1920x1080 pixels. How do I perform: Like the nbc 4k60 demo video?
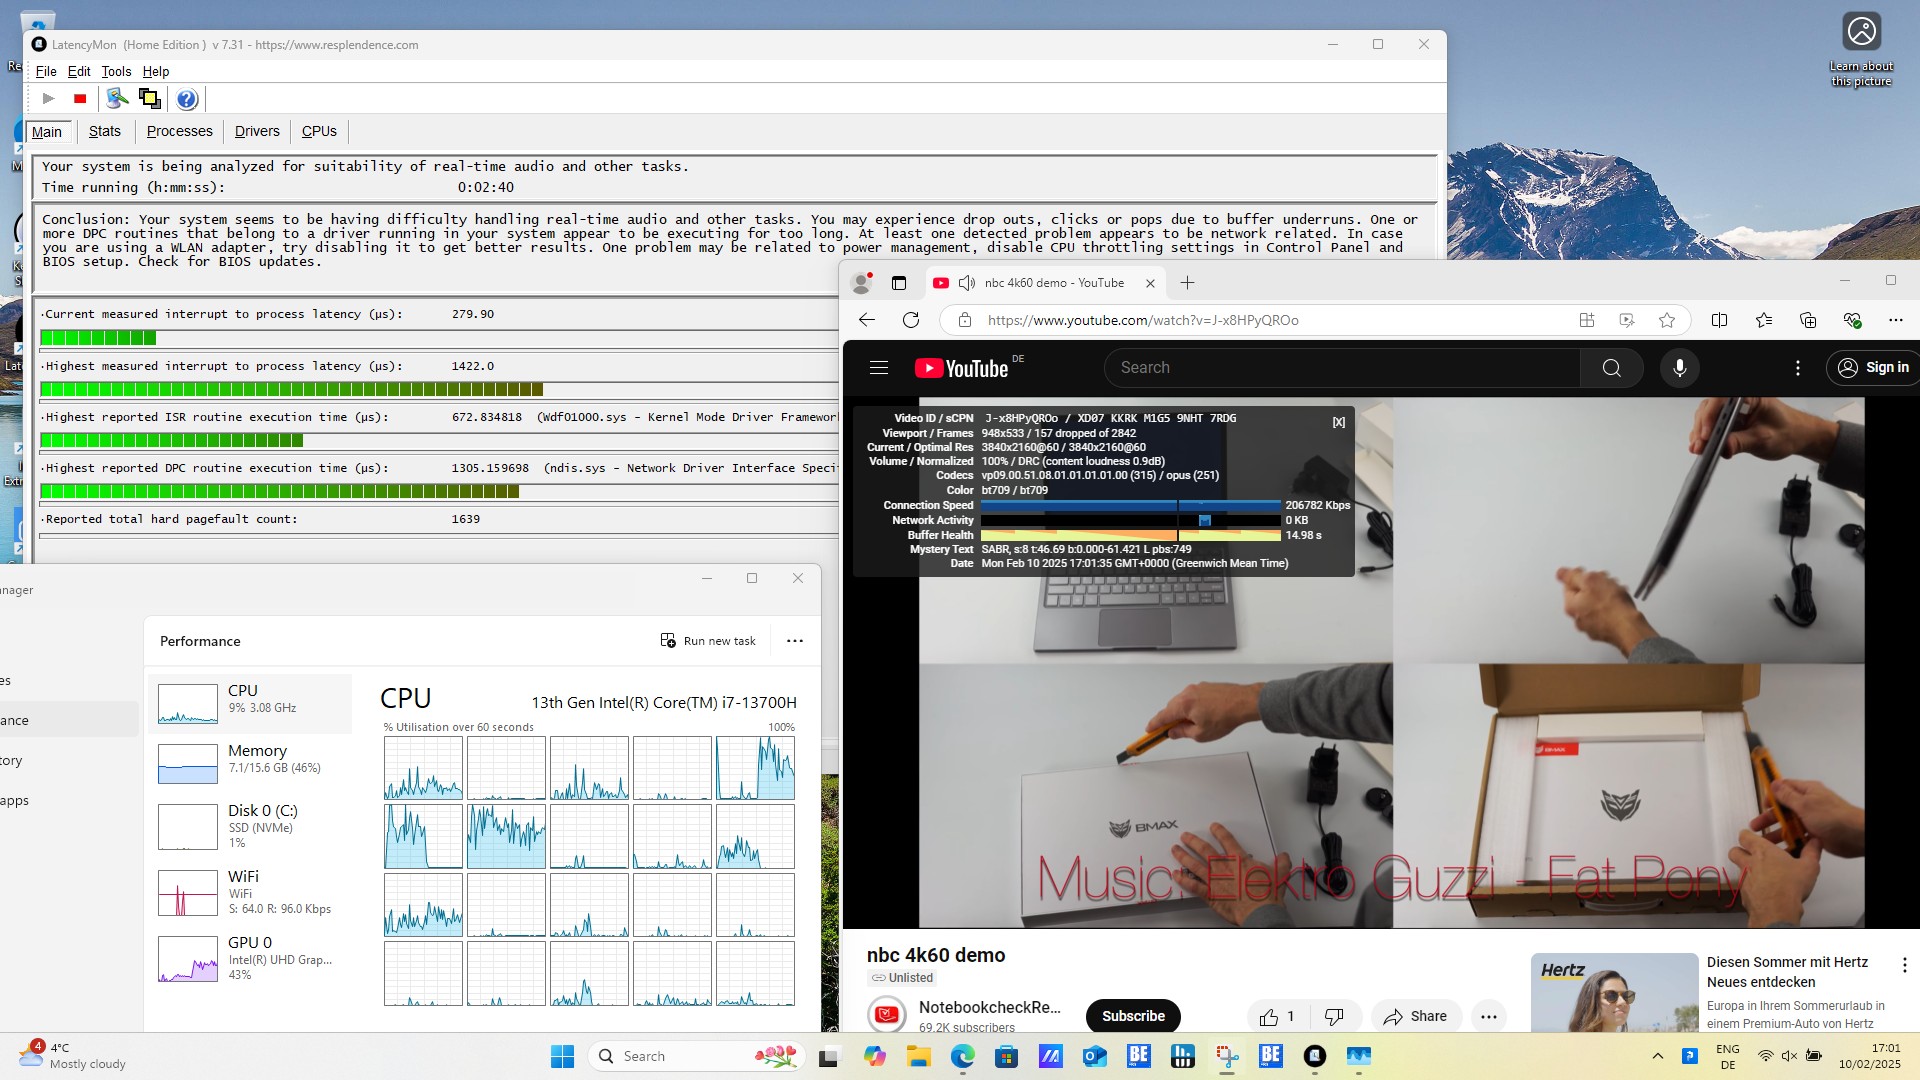1270,1016
